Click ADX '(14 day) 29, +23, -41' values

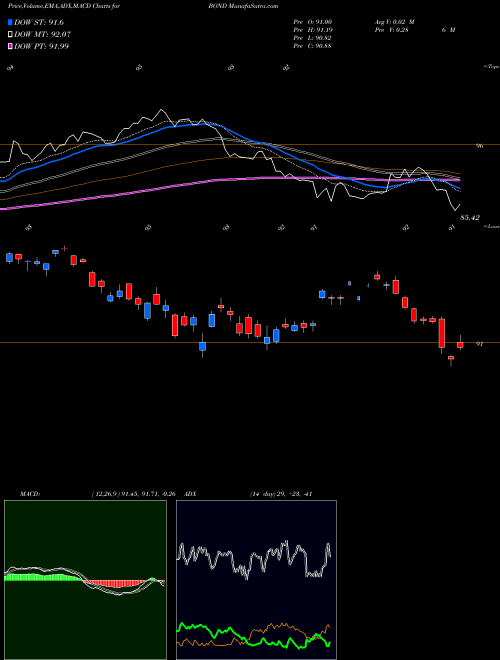point(280,494)
